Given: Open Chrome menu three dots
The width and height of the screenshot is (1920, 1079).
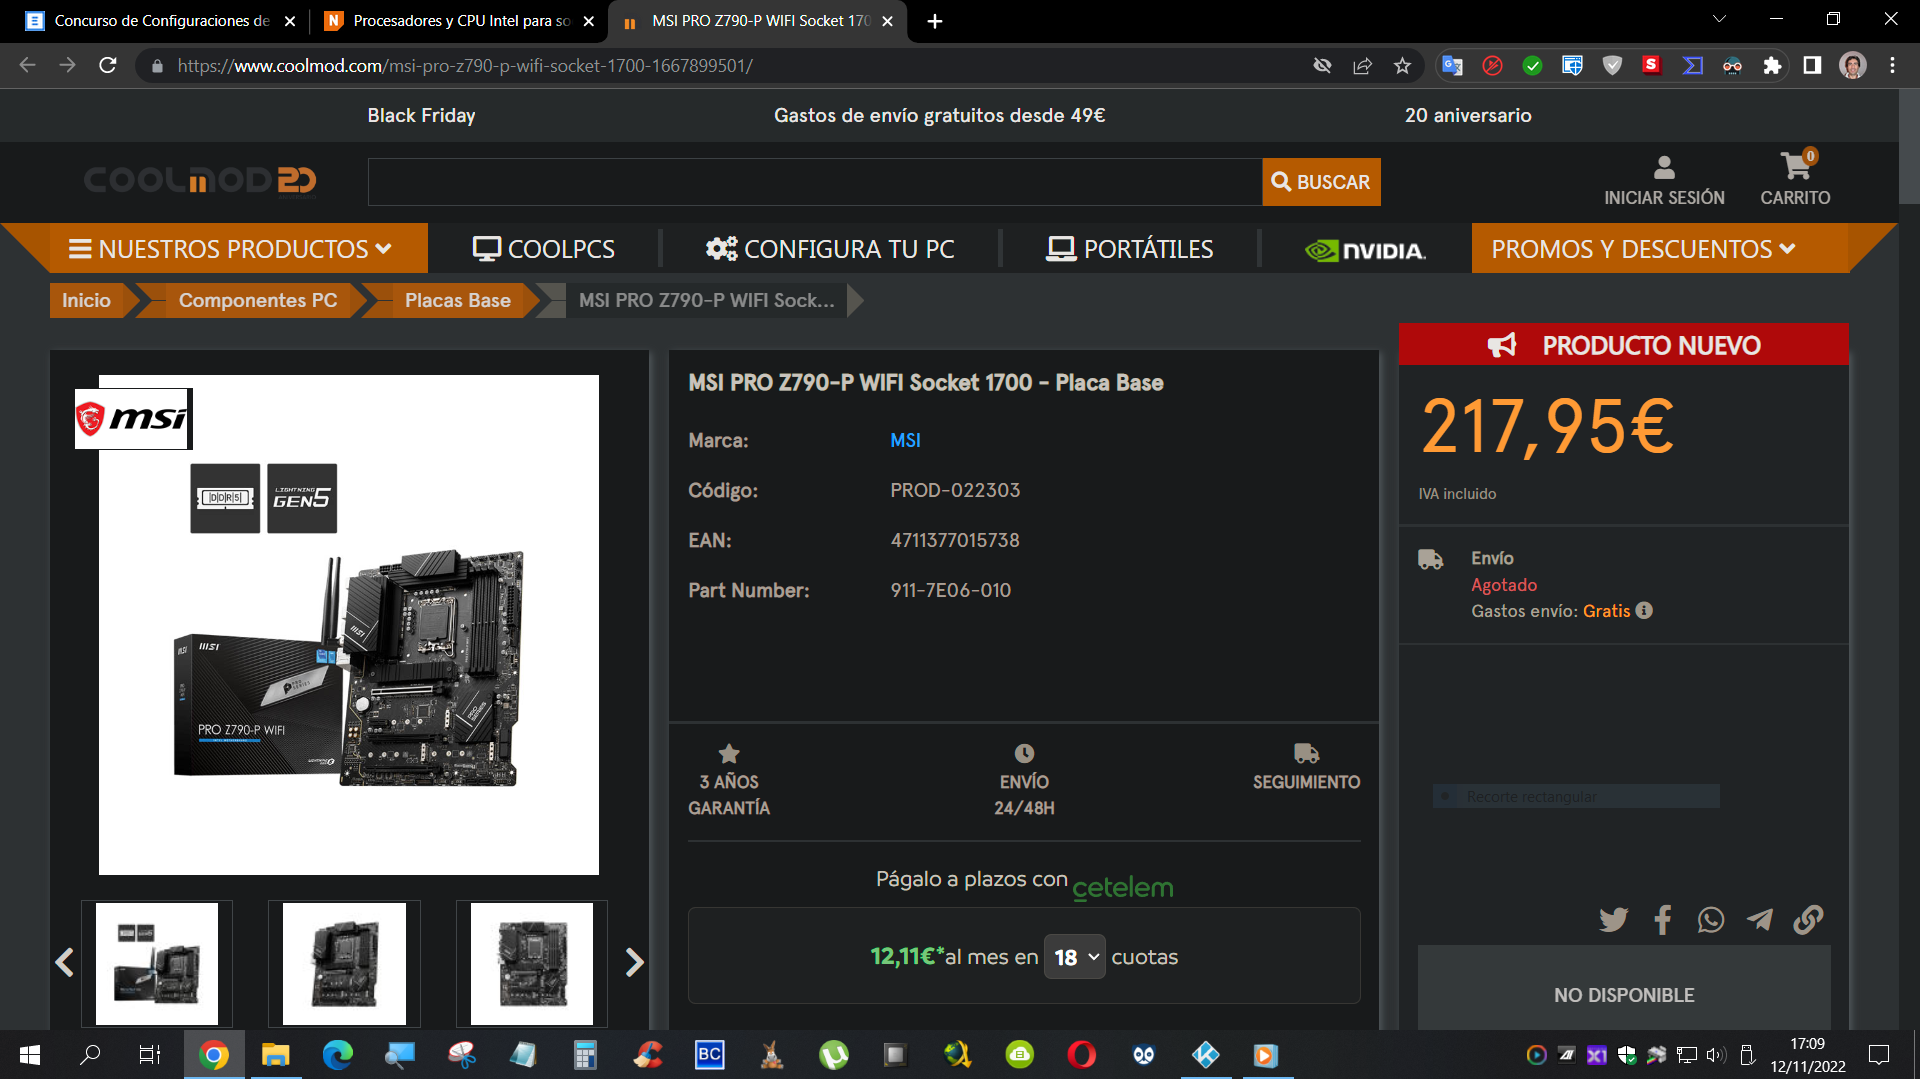Looking at the screenshot, I should tap(1892, 66).
